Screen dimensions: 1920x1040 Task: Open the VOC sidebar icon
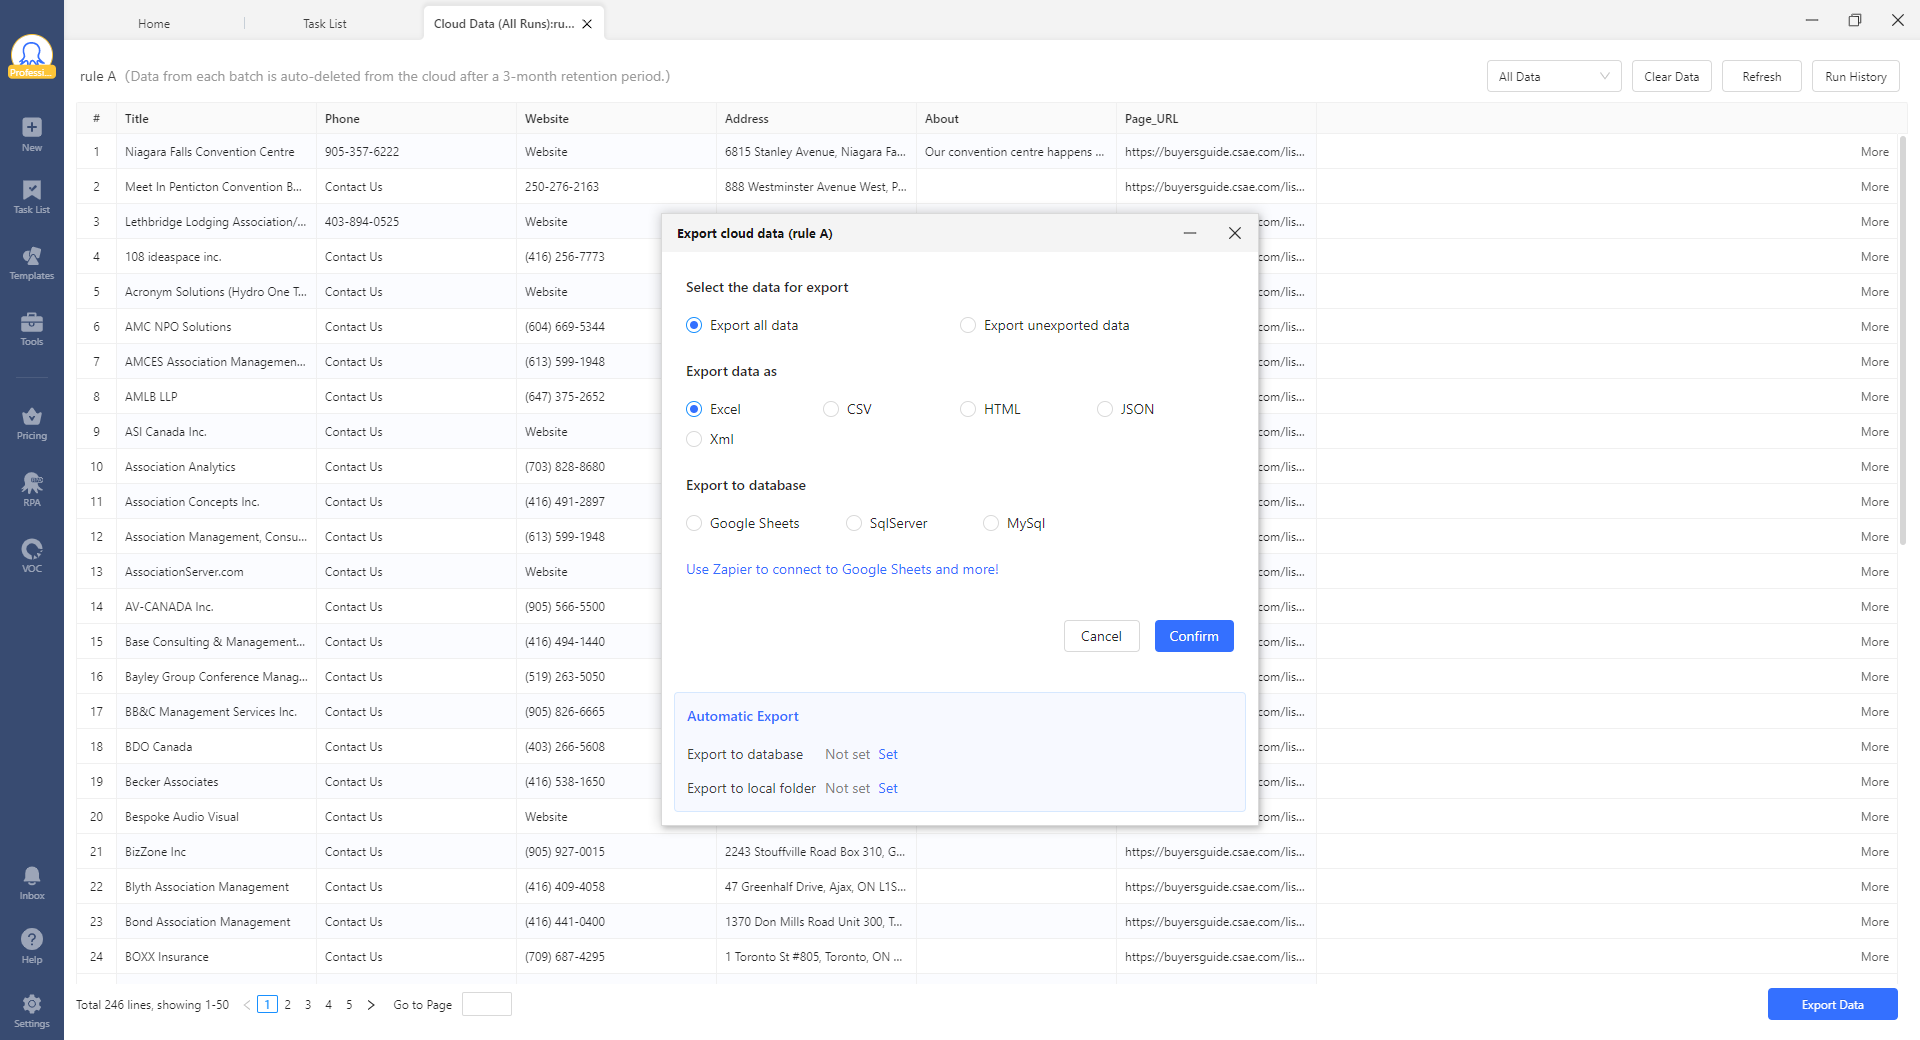tap(32, 555)
